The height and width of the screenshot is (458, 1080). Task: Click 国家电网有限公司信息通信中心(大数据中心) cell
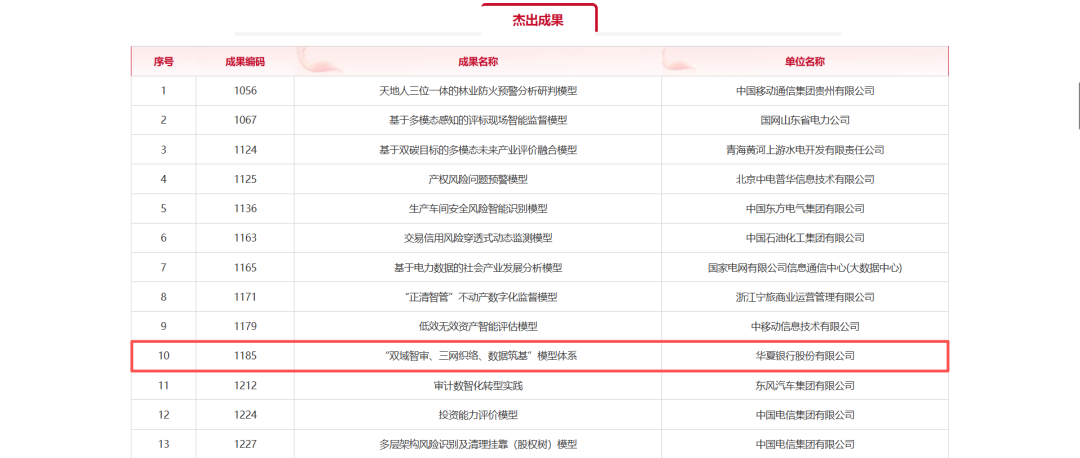coord(805,268)
